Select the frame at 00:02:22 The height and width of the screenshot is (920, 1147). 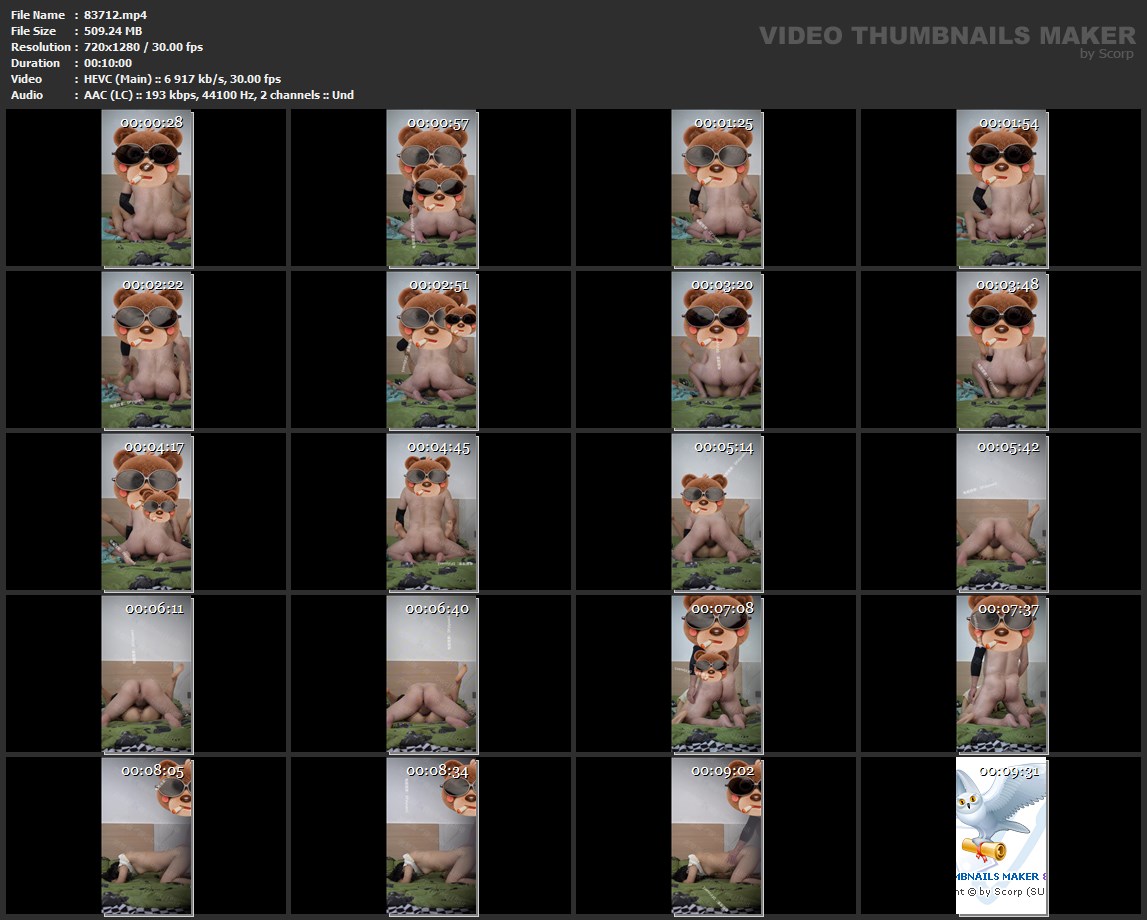[x=146, y=351]
